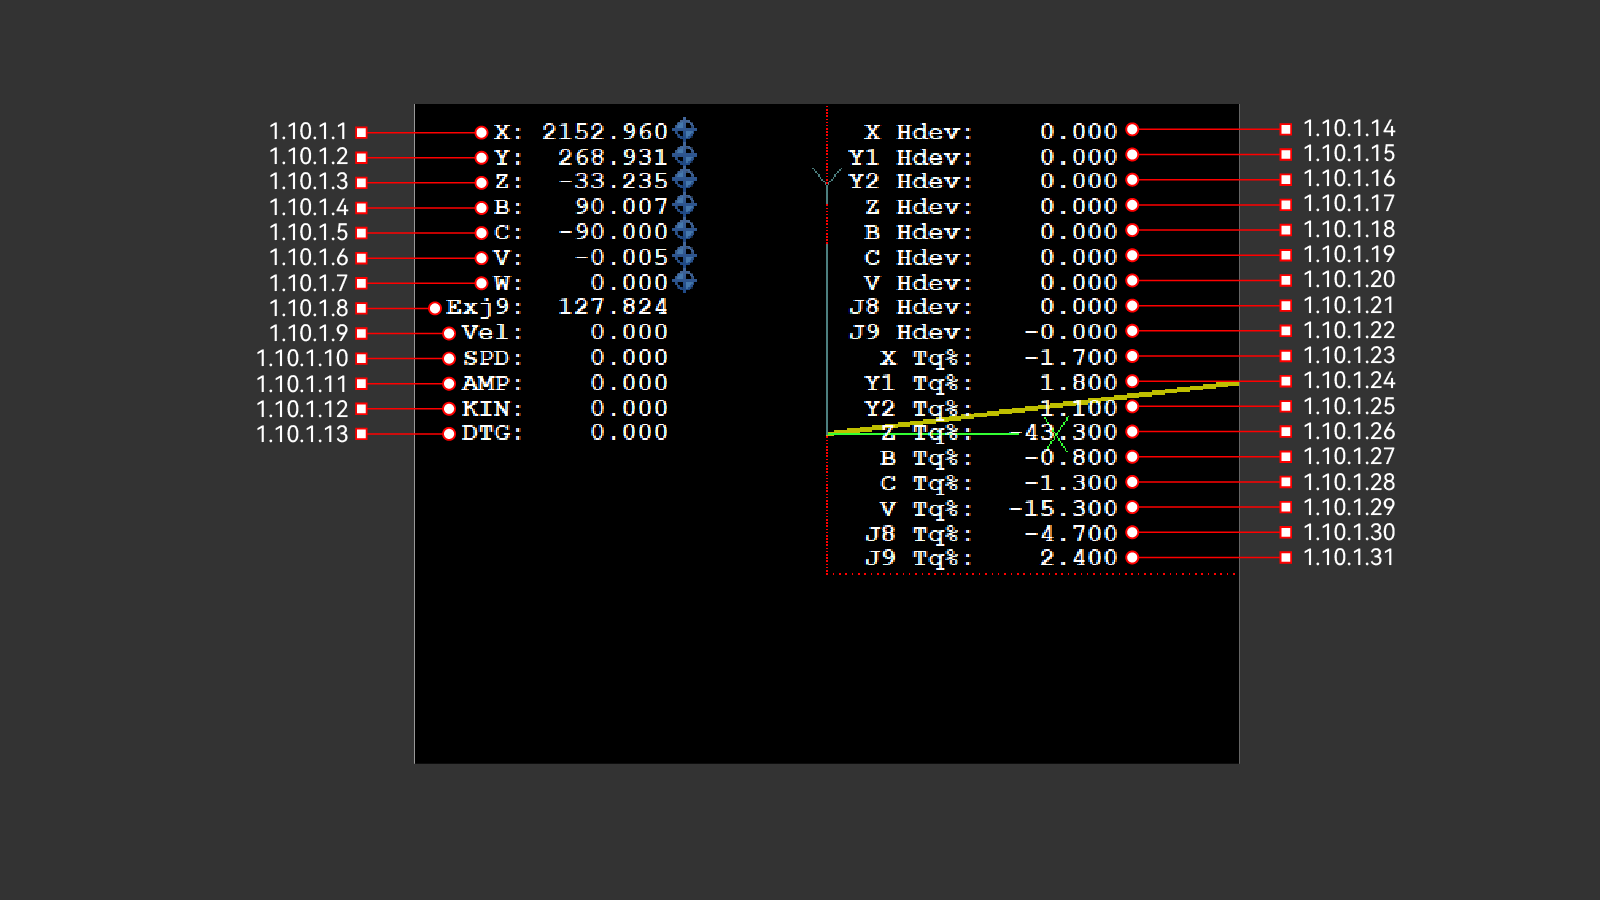This screenshot has height=900, width=1600.
Task: Click the homed icon next to B axis
Action: pos(685,205)
